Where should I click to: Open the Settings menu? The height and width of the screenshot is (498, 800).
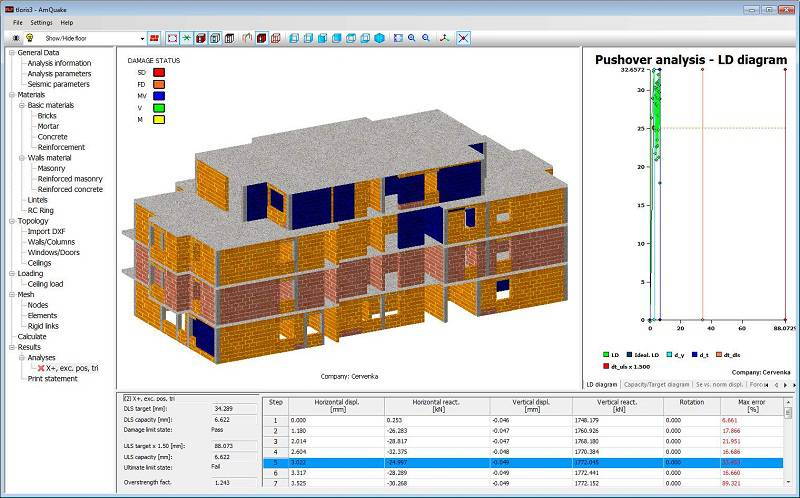pos(41,22)
